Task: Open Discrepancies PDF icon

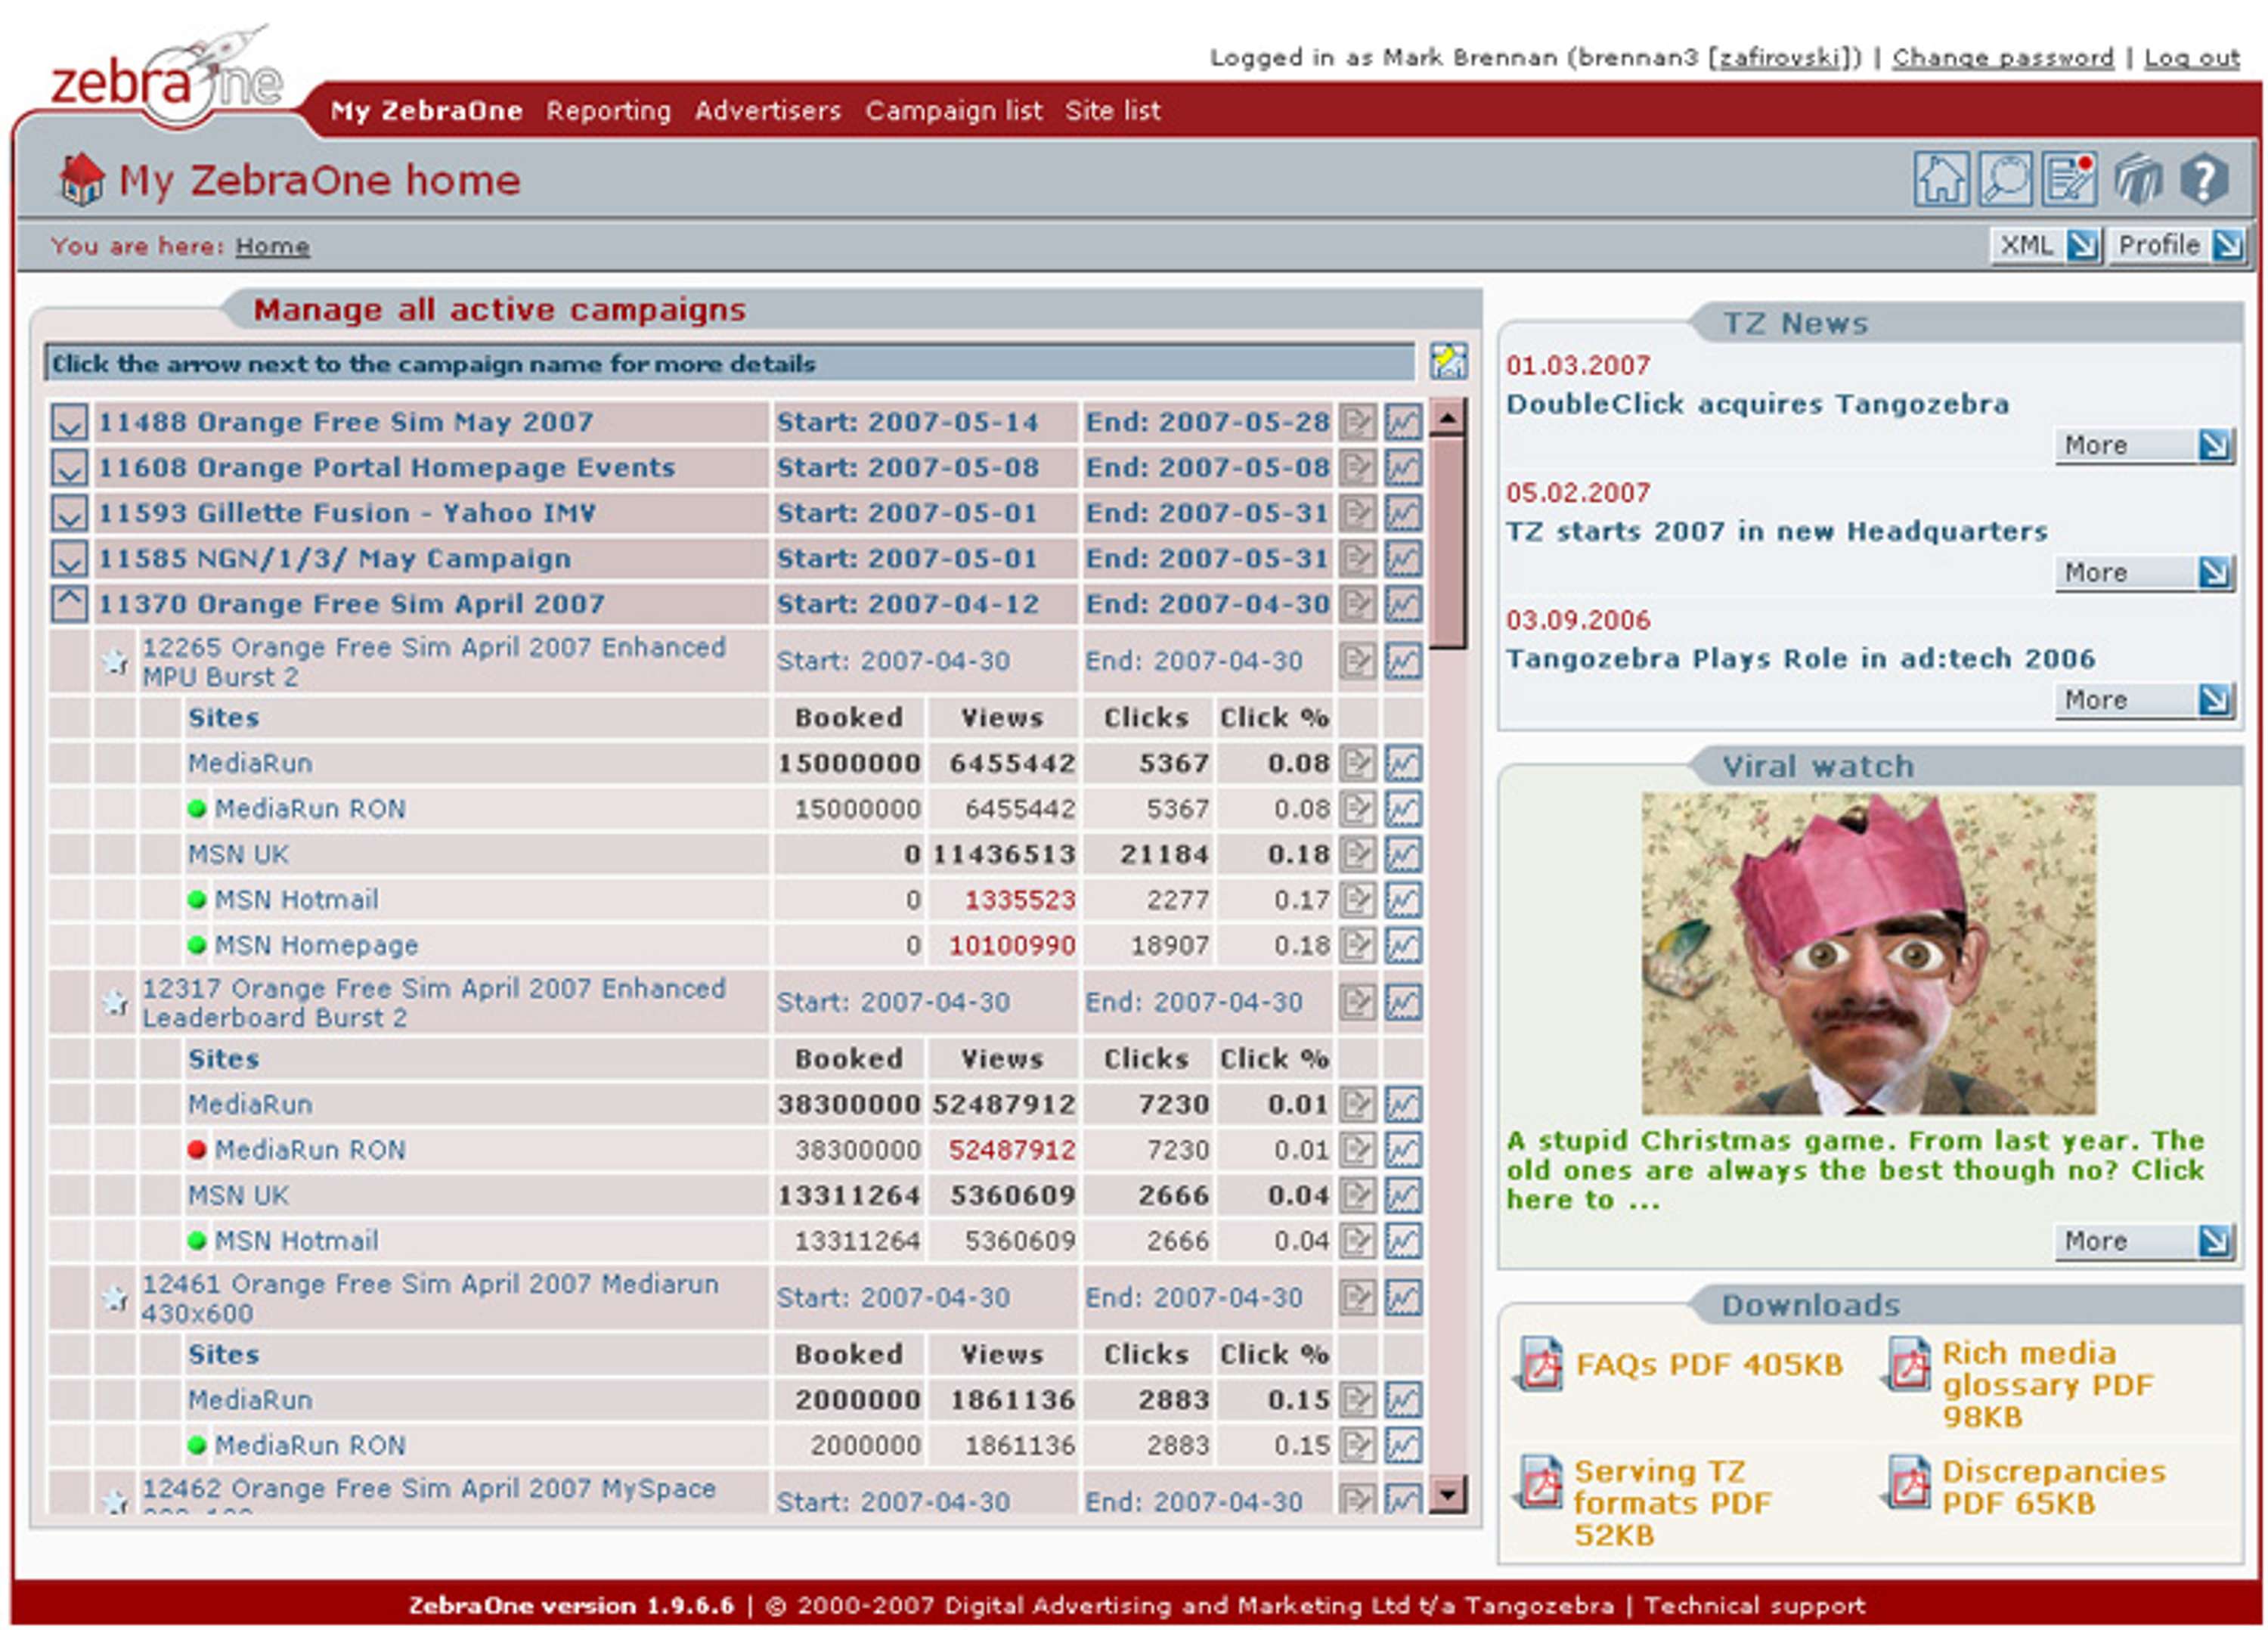Action: click(x=1906, y=1482)
